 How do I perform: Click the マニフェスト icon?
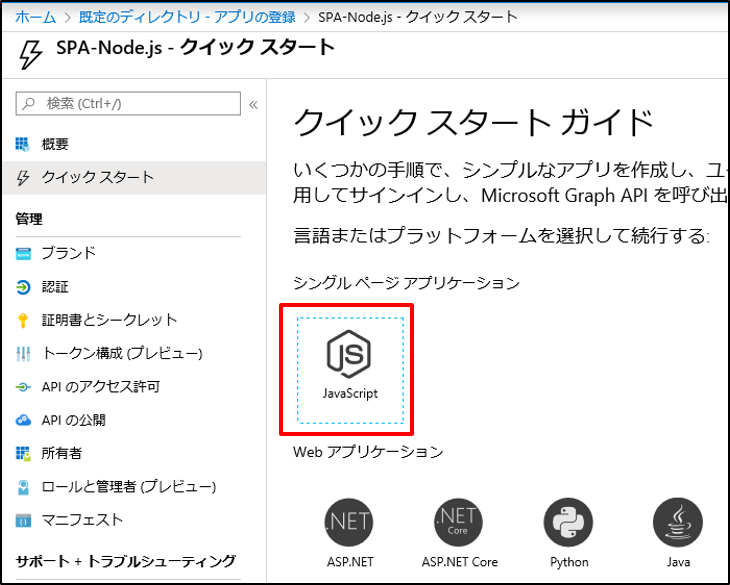click(23, 520)
